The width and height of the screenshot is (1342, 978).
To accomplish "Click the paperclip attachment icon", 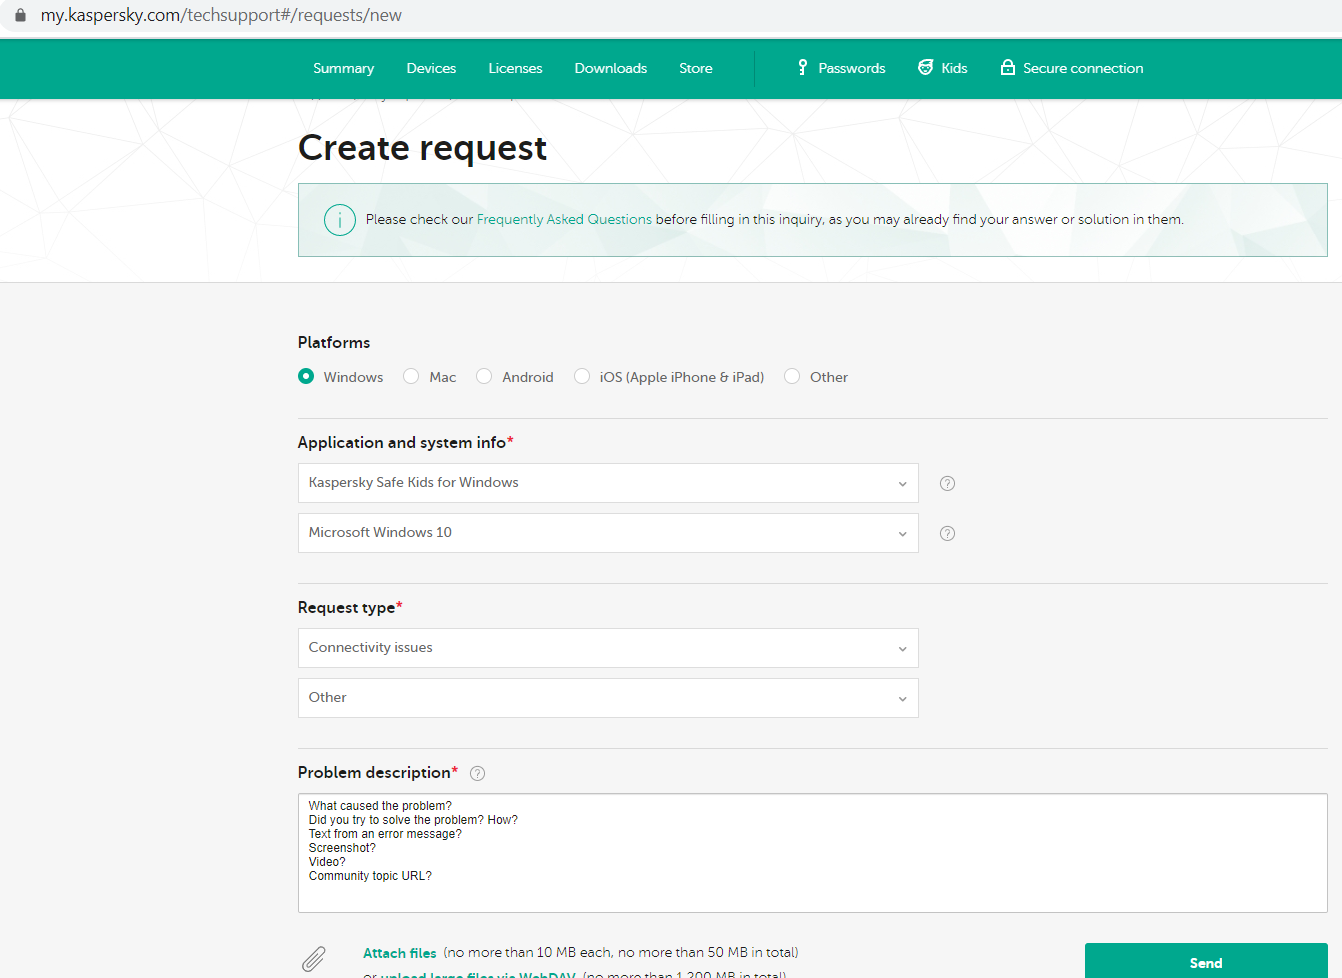I will [x=314, y=959].
